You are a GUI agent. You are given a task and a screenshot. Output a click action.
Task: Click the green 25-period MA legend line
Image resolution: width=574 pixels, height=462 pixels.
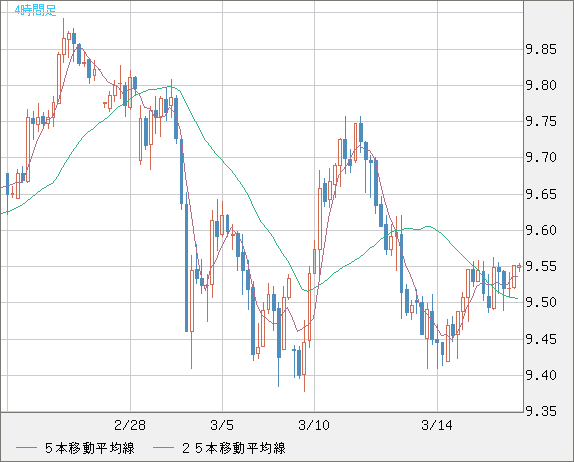[x=163, y=448]
